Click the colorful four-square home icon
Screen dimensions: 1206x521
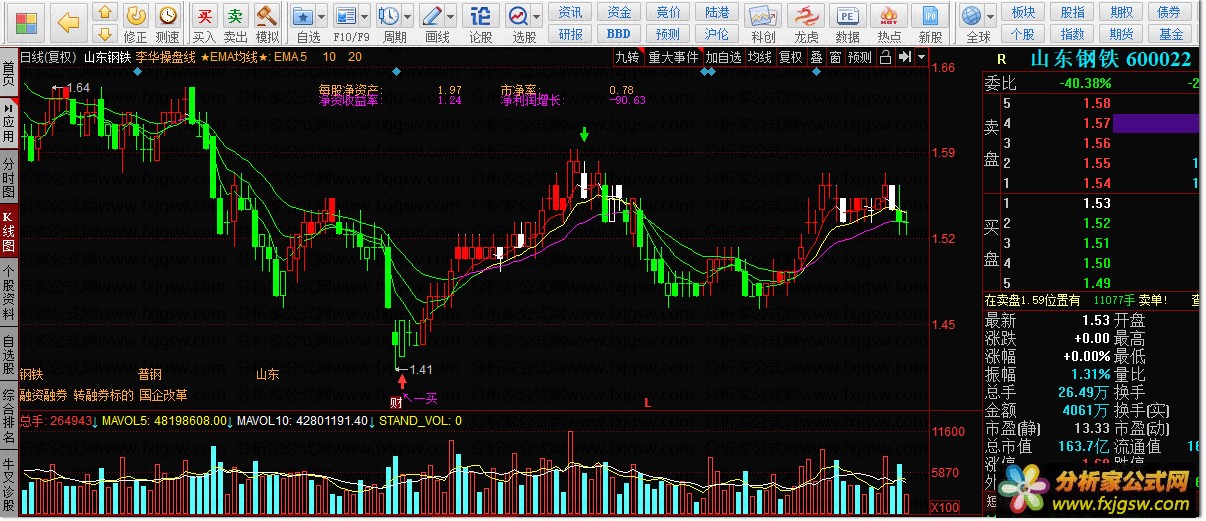coord(27,22)
